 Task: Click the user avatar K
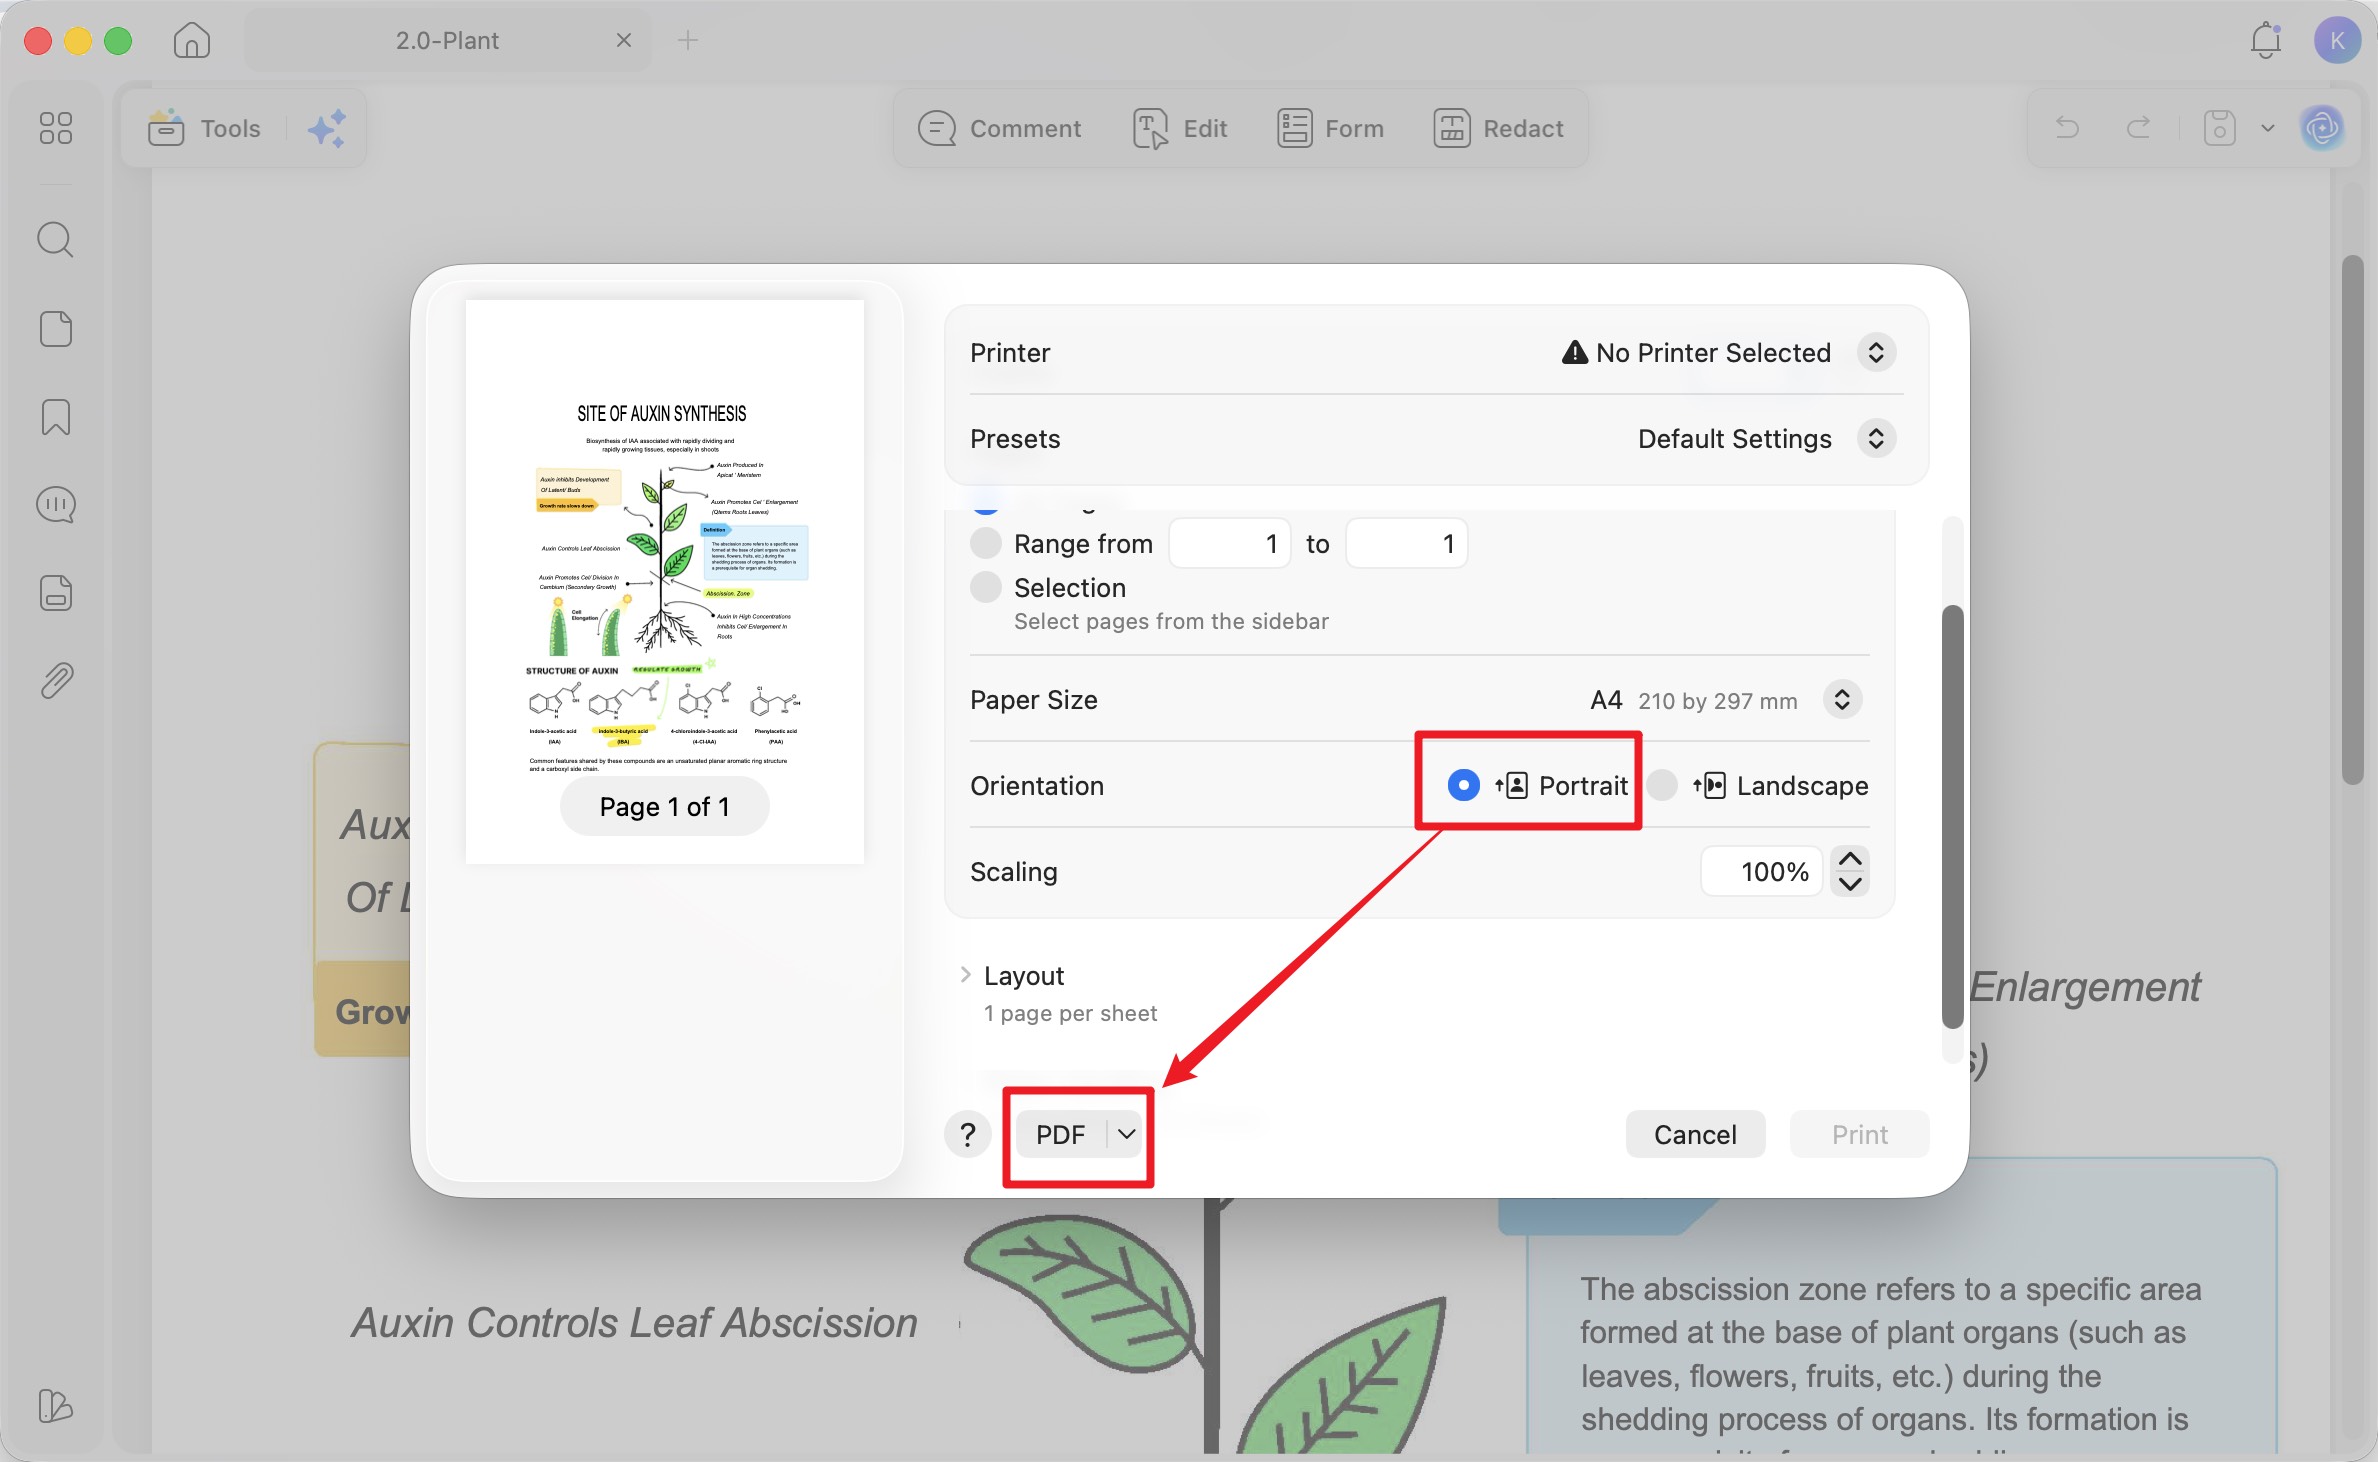[2337, 40]
